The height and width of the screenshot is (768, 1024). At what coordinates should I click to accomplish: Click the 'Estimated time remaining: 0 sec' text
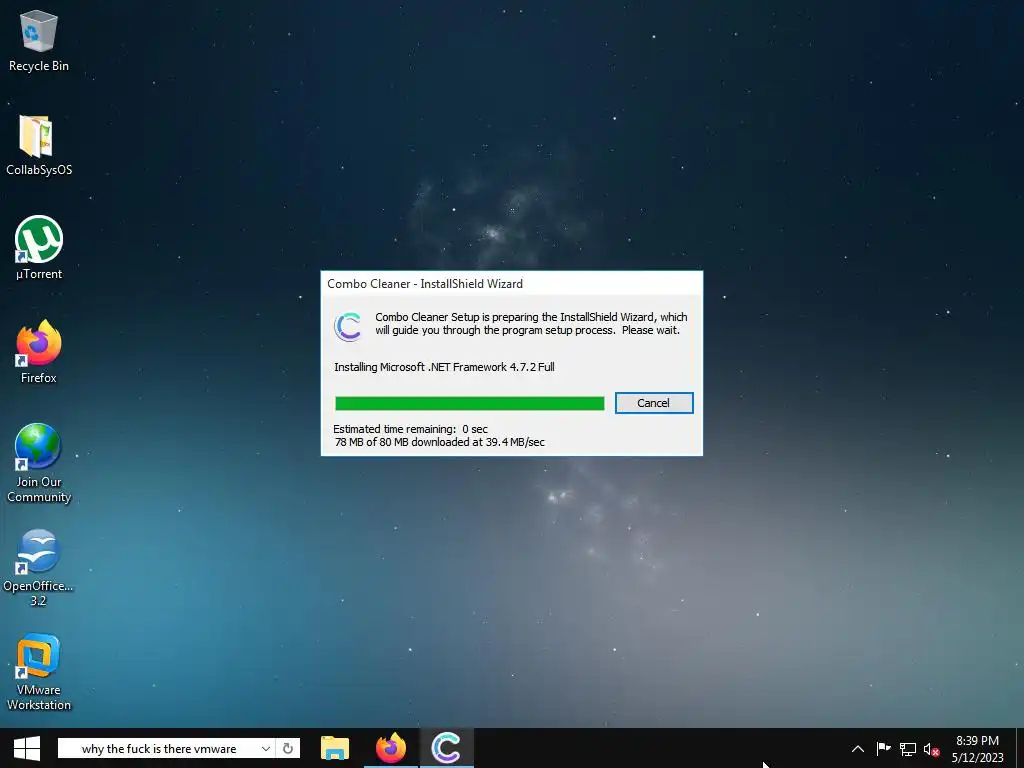[x=410, y=429]
